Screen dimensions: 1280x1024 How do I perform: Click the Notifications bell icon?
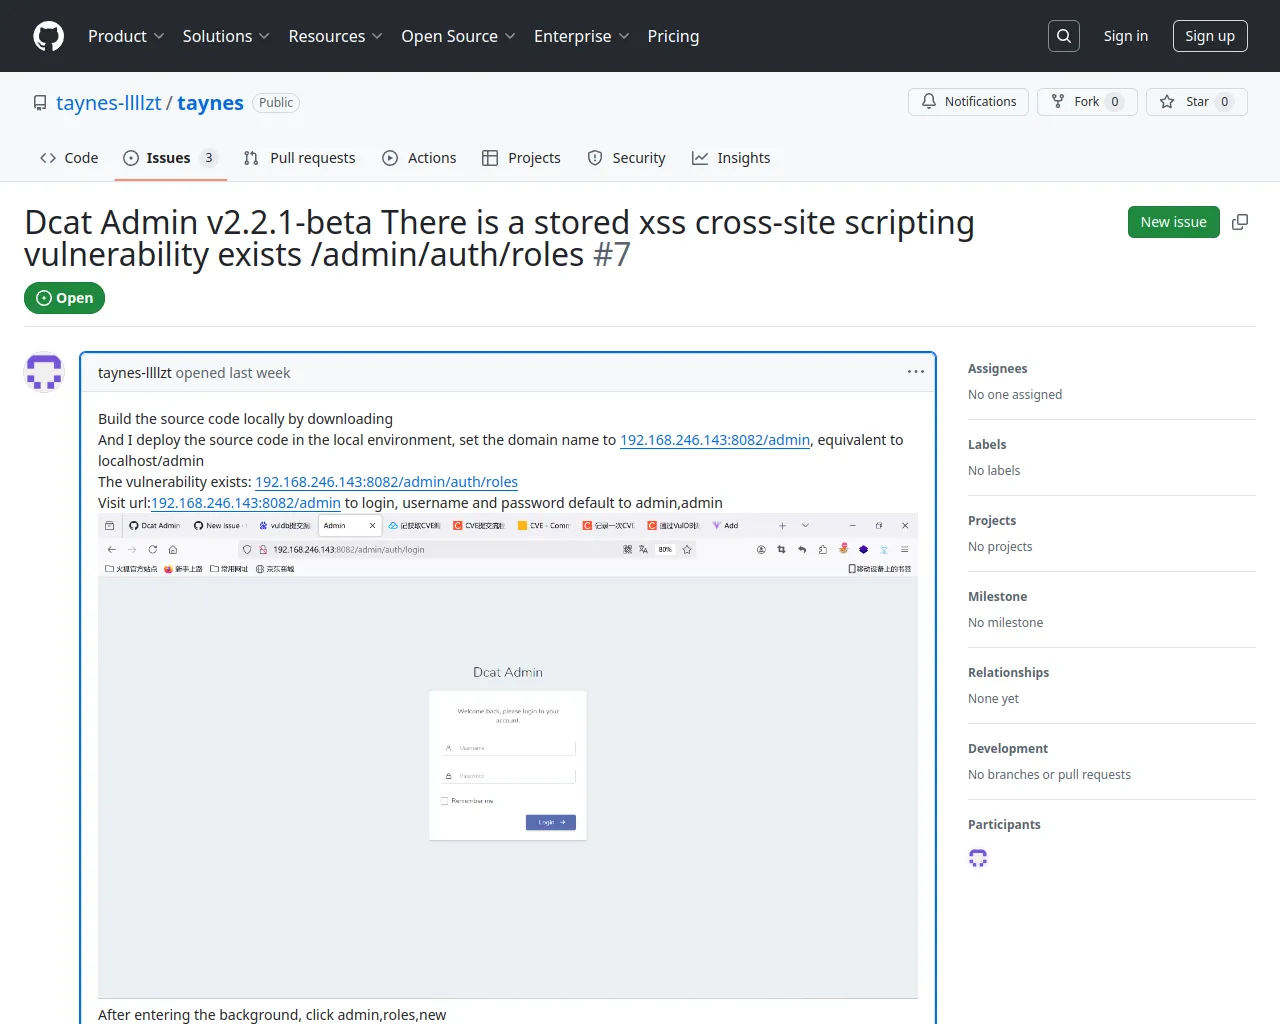pos(929,101)
